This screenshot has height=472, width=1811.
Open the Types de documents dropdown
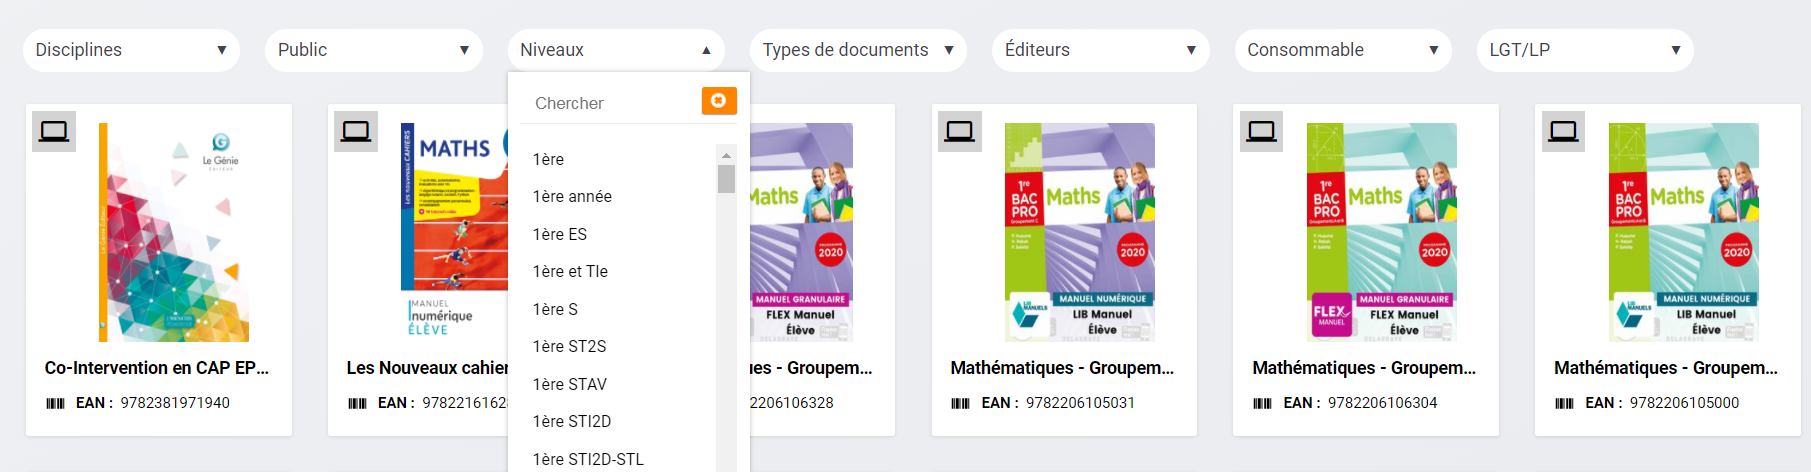(x=857, y=50)
